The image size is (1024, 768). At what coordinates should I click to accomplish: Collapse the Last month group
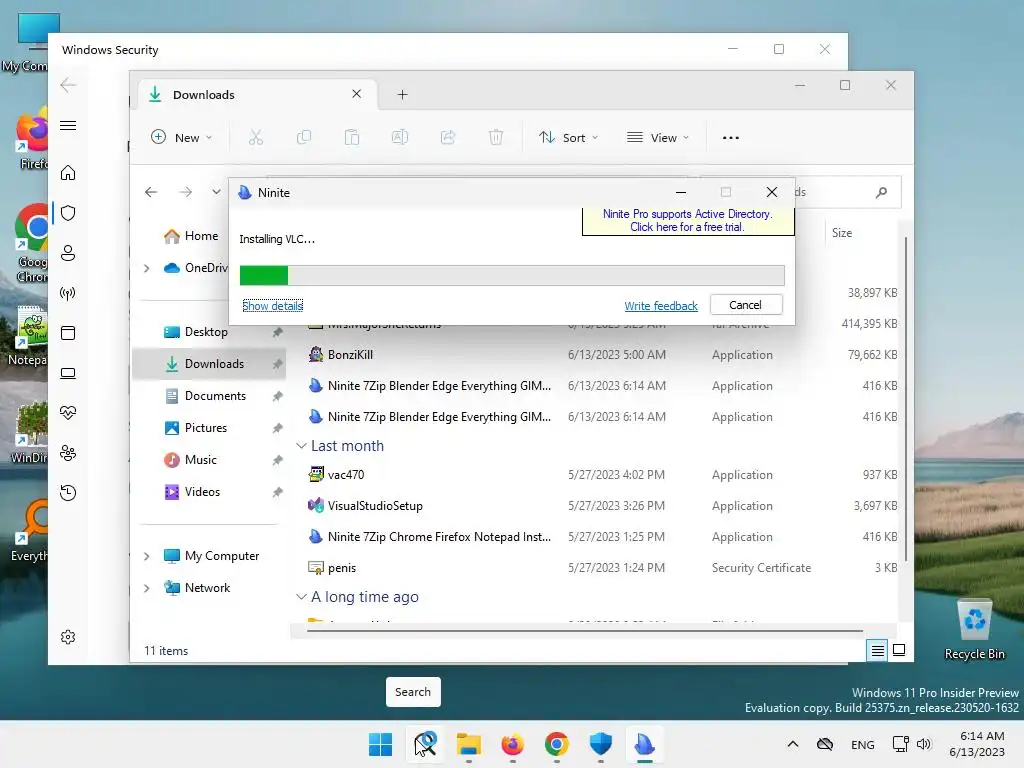coord(301,446)
